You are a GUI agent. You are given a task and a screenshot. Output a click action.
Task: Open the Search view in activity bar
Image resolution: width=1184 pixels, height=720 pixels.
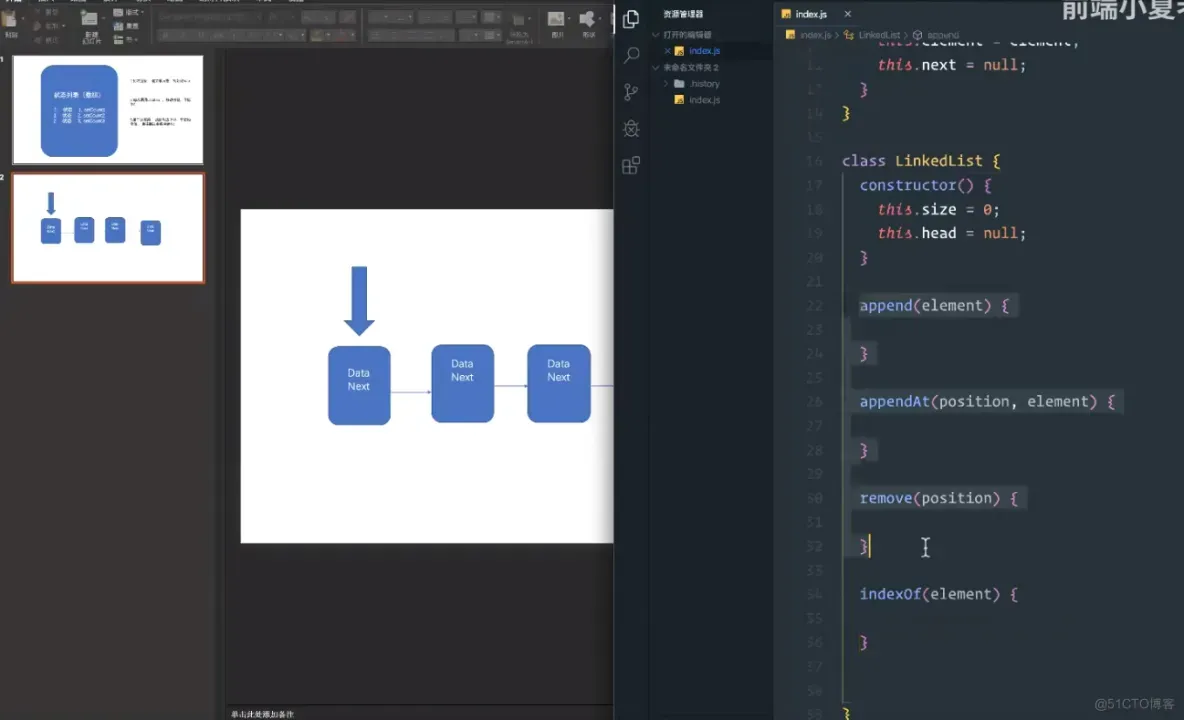point(631,55)
